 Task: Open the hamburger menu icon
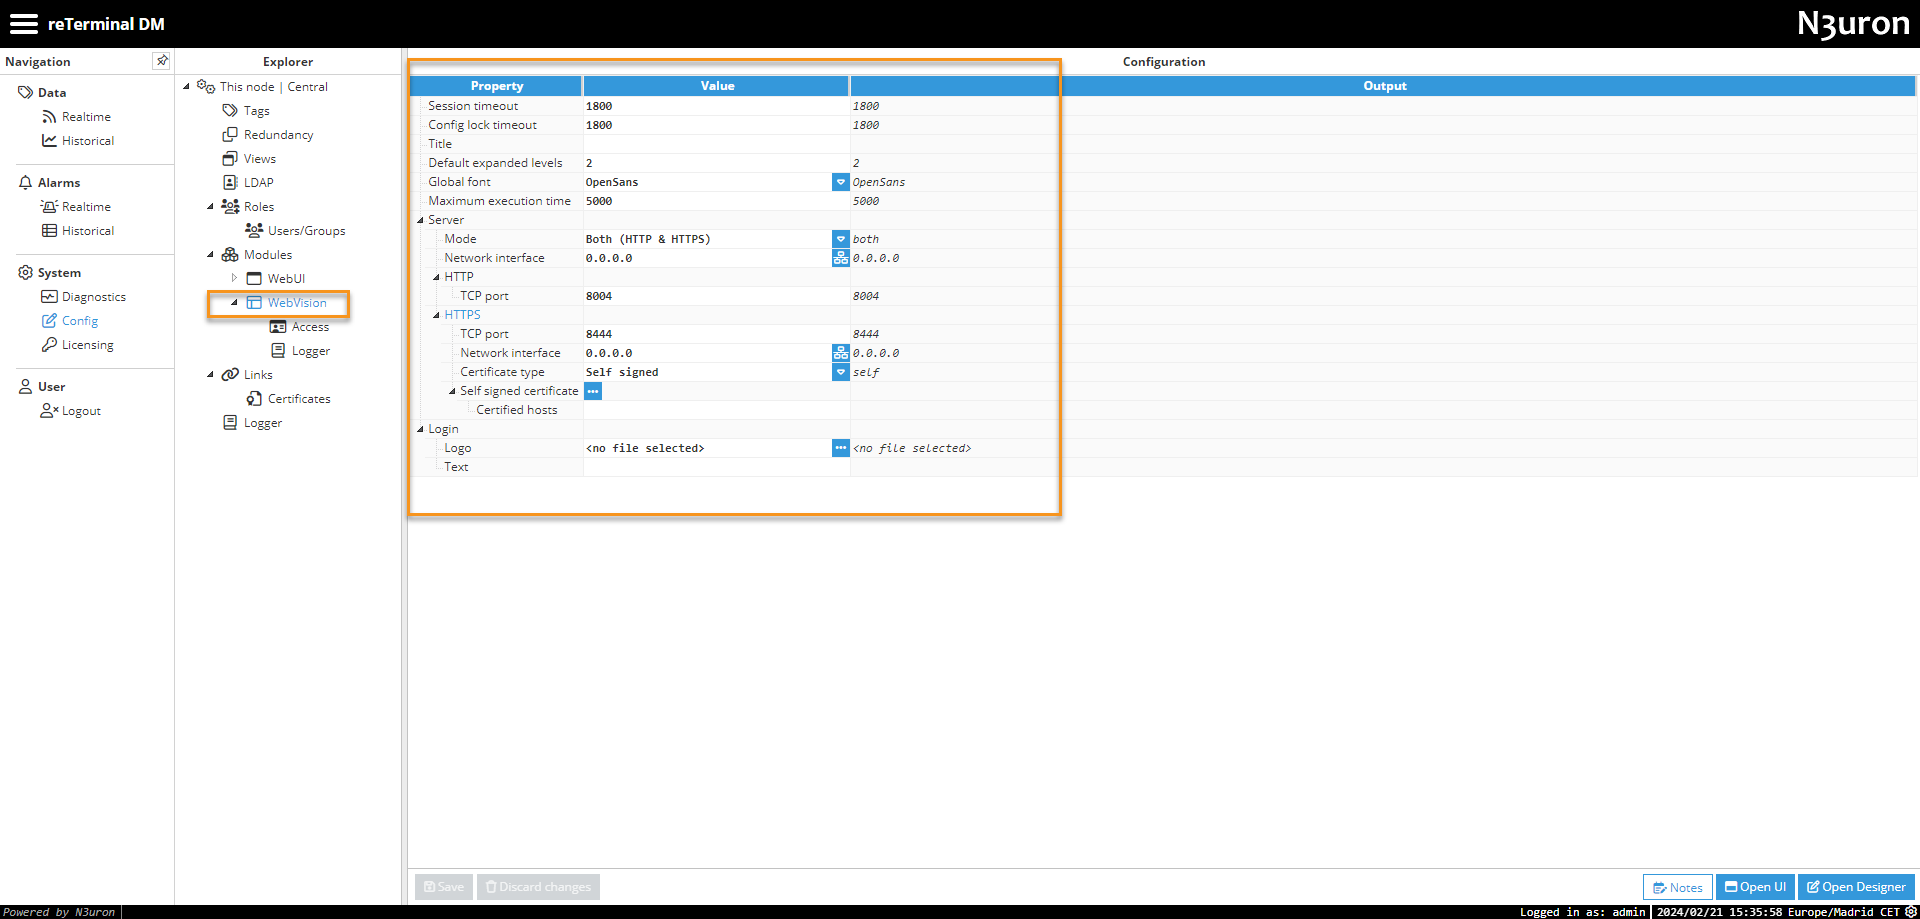click(23, 24)
